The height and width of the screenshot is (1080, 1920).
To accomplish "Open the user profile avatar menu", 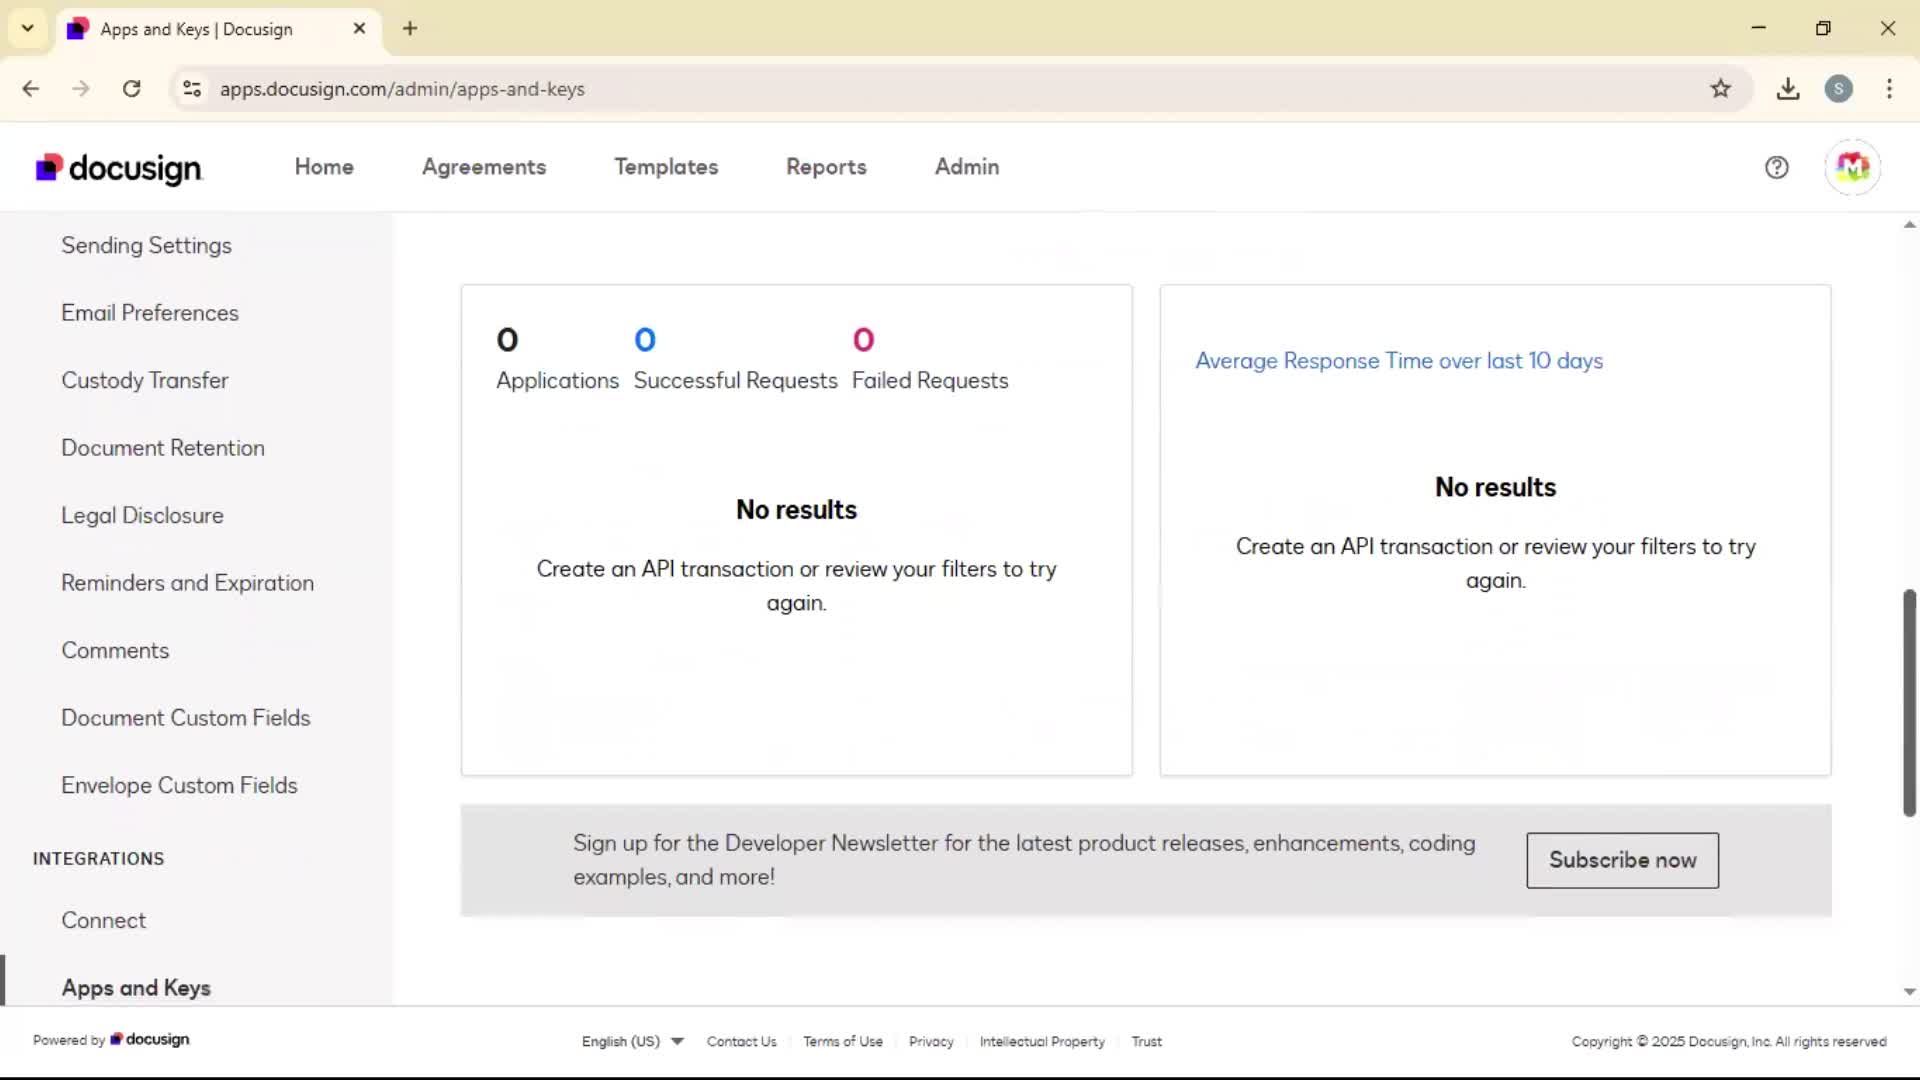I will pos(1852,167).
